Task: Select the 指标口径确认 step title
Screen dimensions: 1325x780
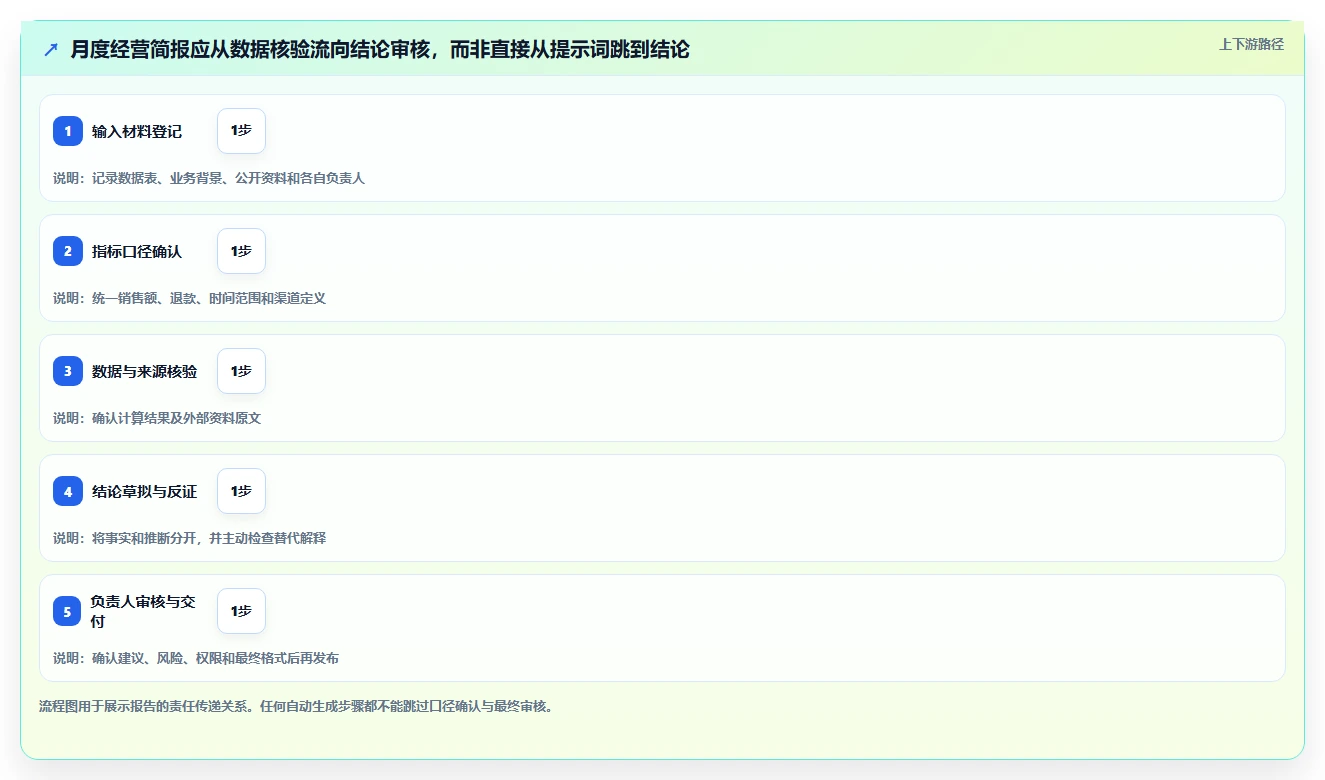Action: 137,251
